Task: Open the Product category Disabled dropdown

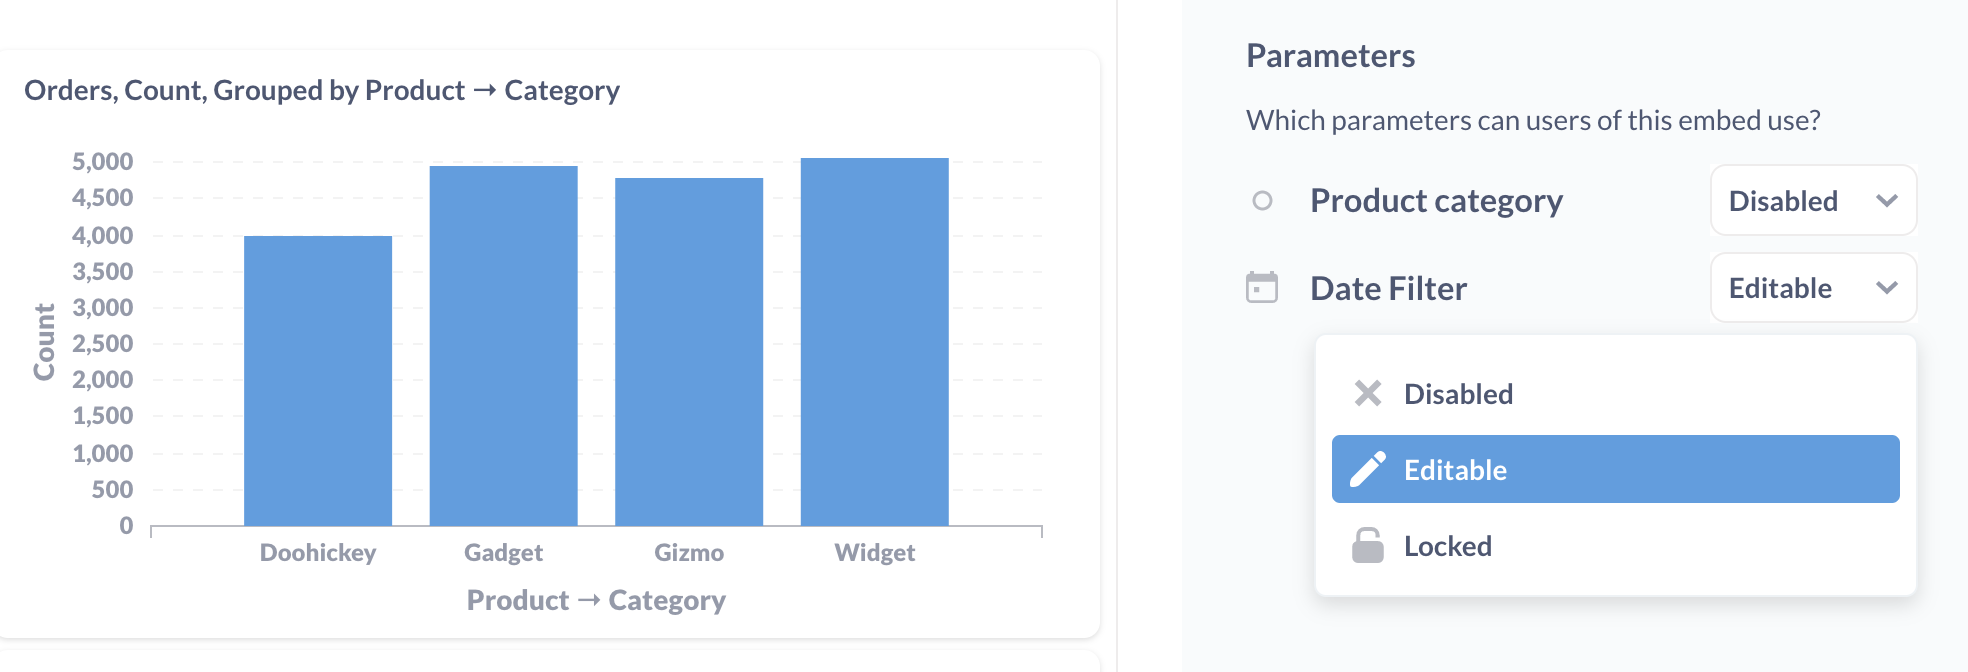Action: 1814,200
